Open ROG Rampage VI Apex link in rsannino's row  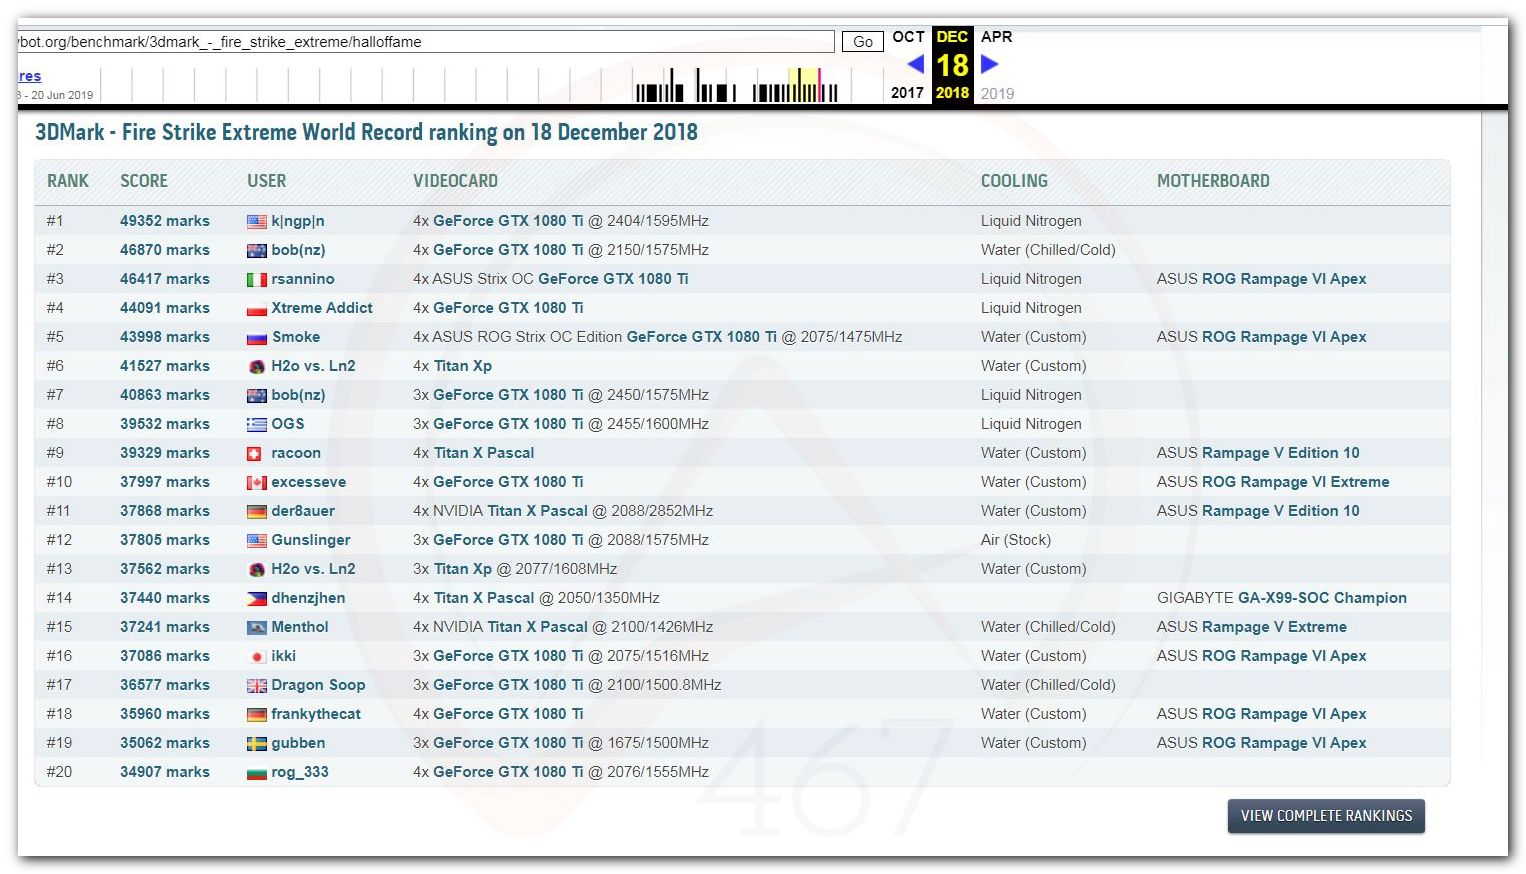1284,279
